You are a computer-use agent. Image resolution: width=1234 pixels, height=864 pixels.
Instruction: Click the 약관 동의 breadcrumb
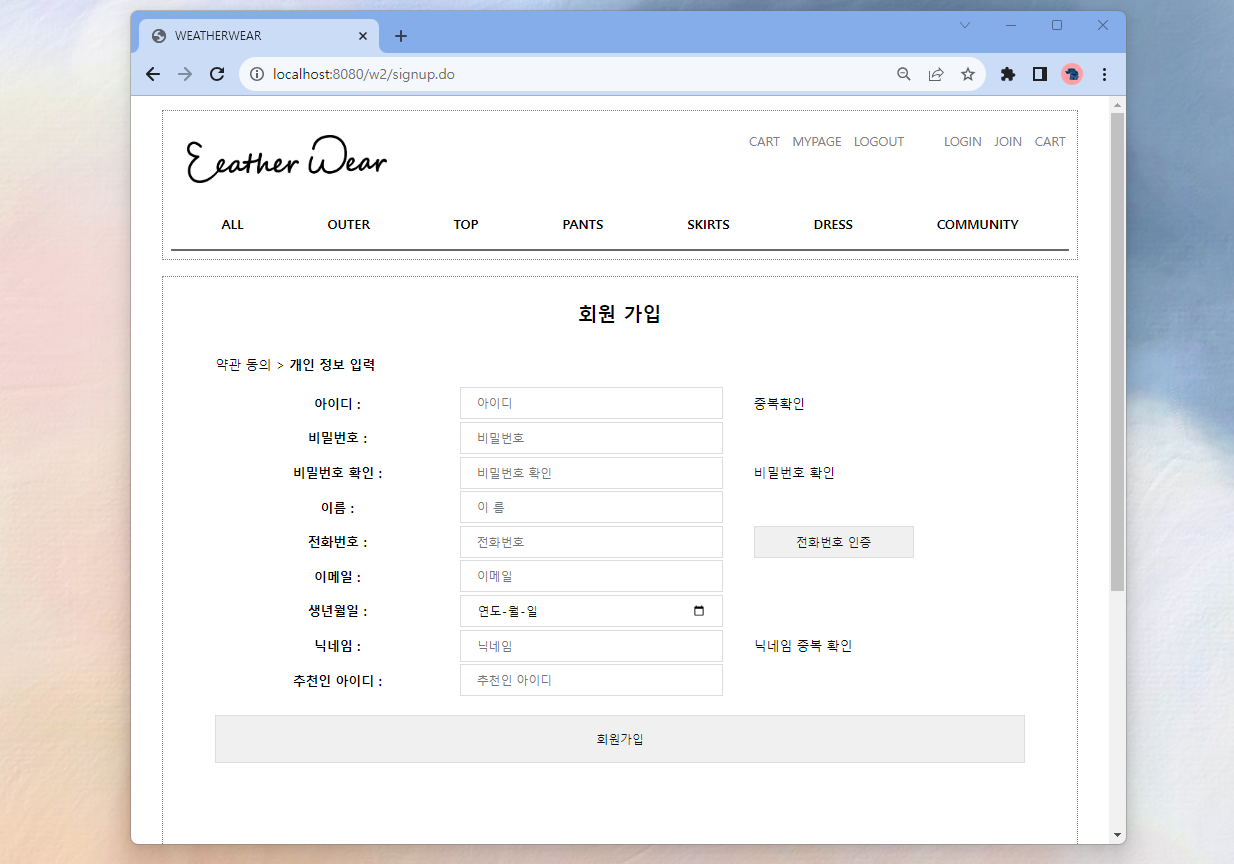point(243,365)
